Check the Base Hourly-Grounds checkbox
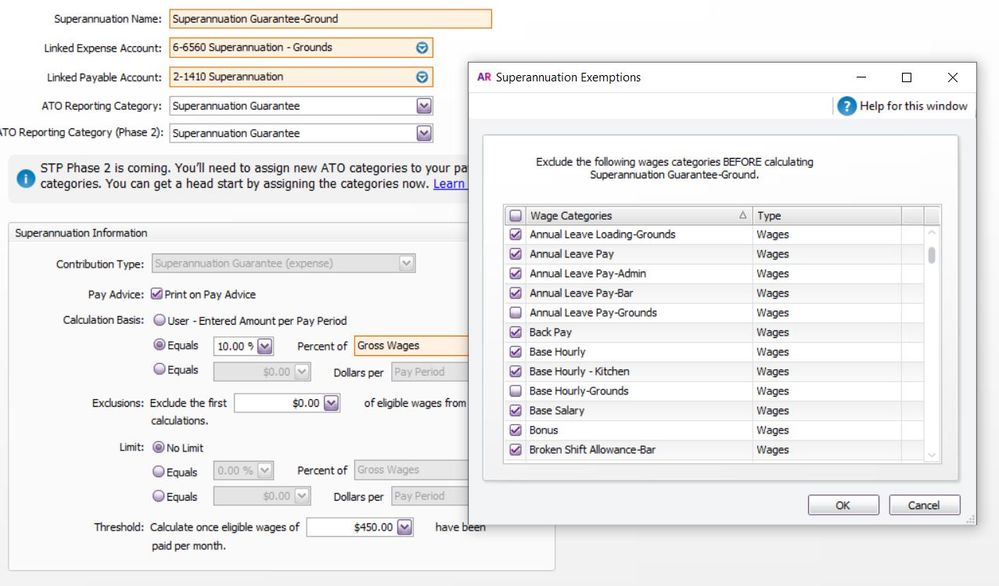The image size is (999, 586). [516, 391]
